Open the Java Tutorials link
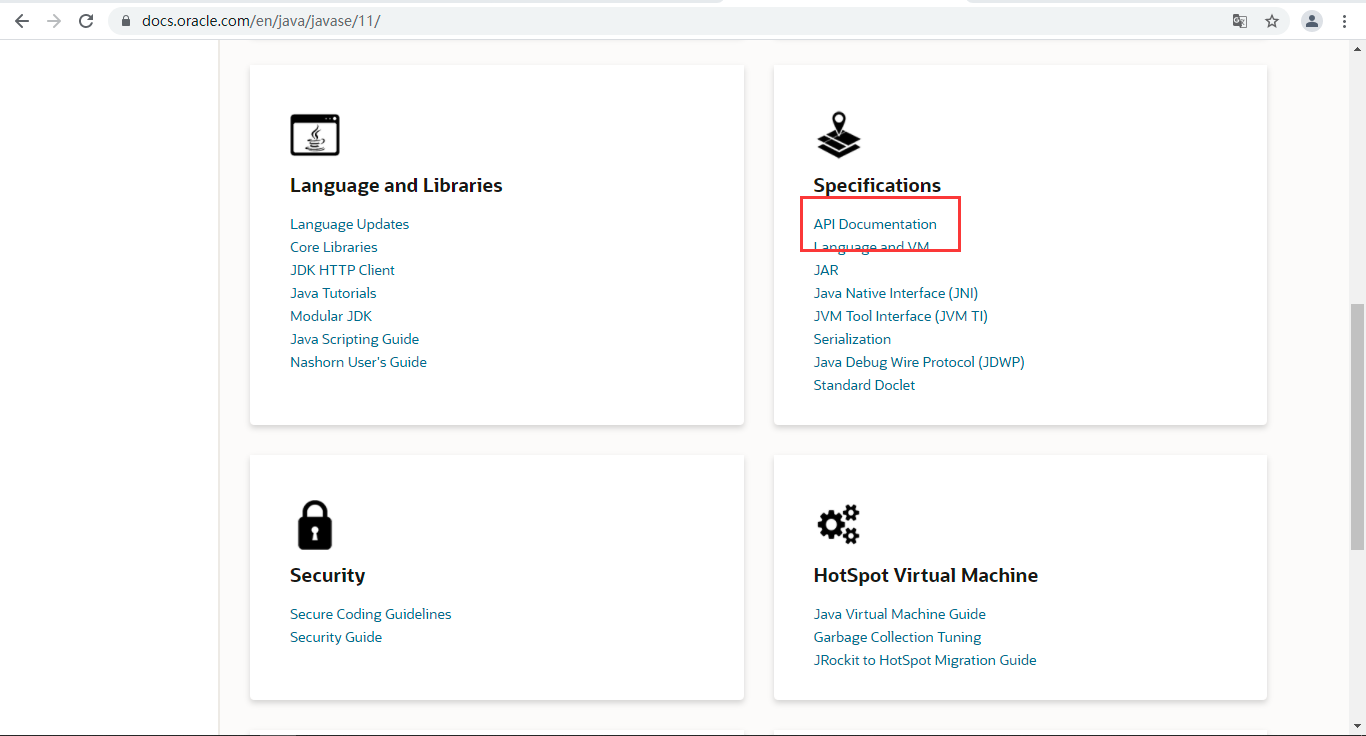Viewport: 1366px width, 736px height. tap(333, 293)
